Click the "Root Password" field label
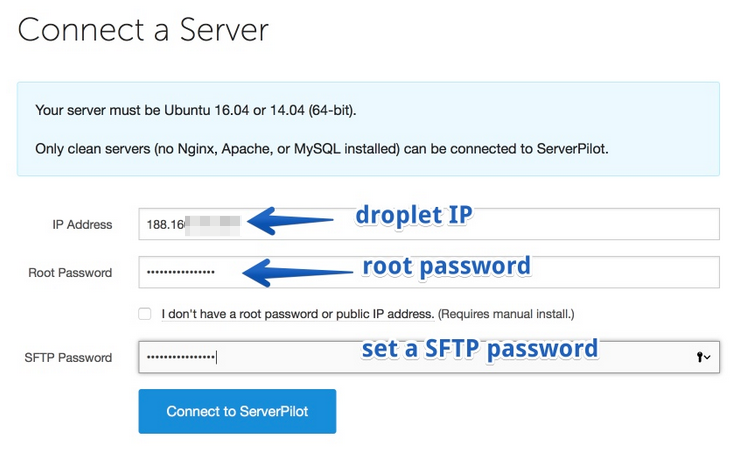The image size is (742, 456). pyautogui.click(x=70, y=273)
